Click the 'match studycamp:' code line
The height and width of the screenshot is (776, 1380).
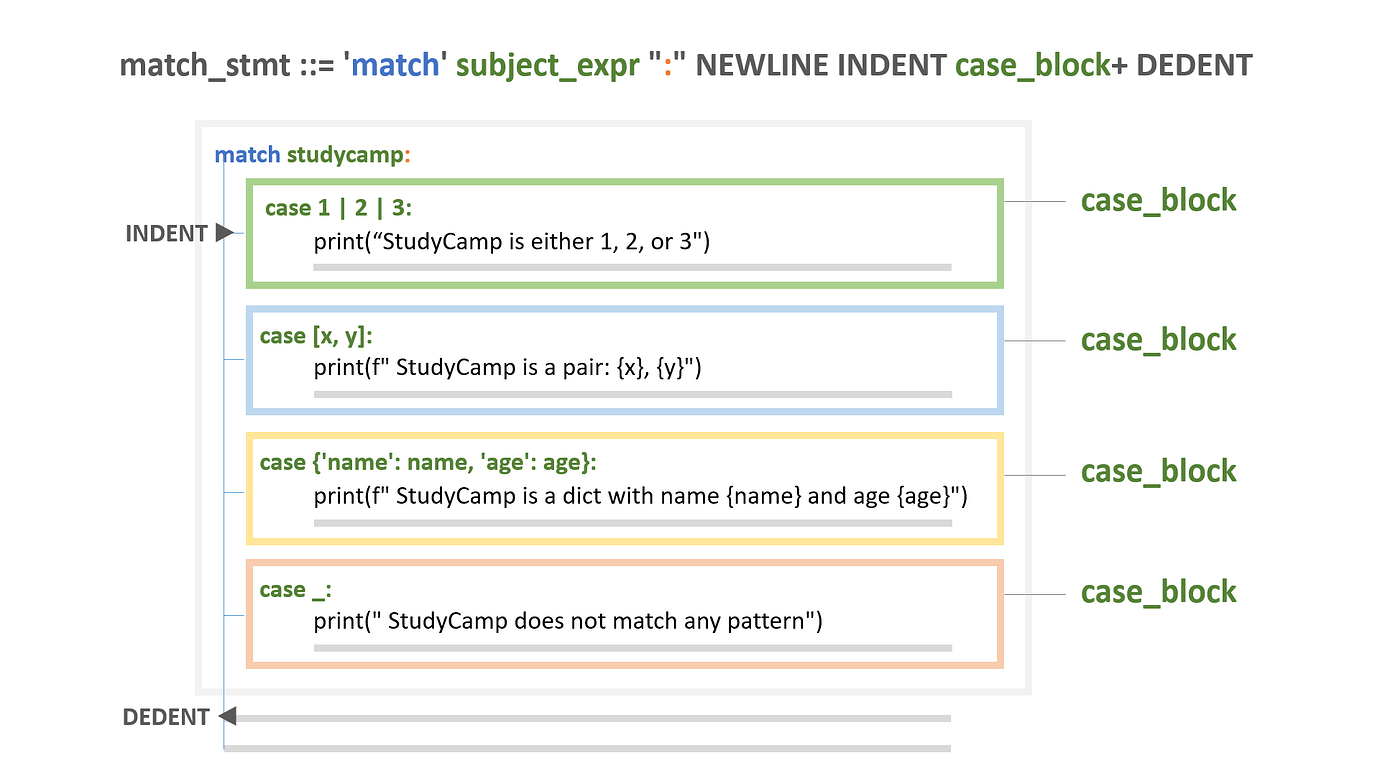[x=313, y=155]
